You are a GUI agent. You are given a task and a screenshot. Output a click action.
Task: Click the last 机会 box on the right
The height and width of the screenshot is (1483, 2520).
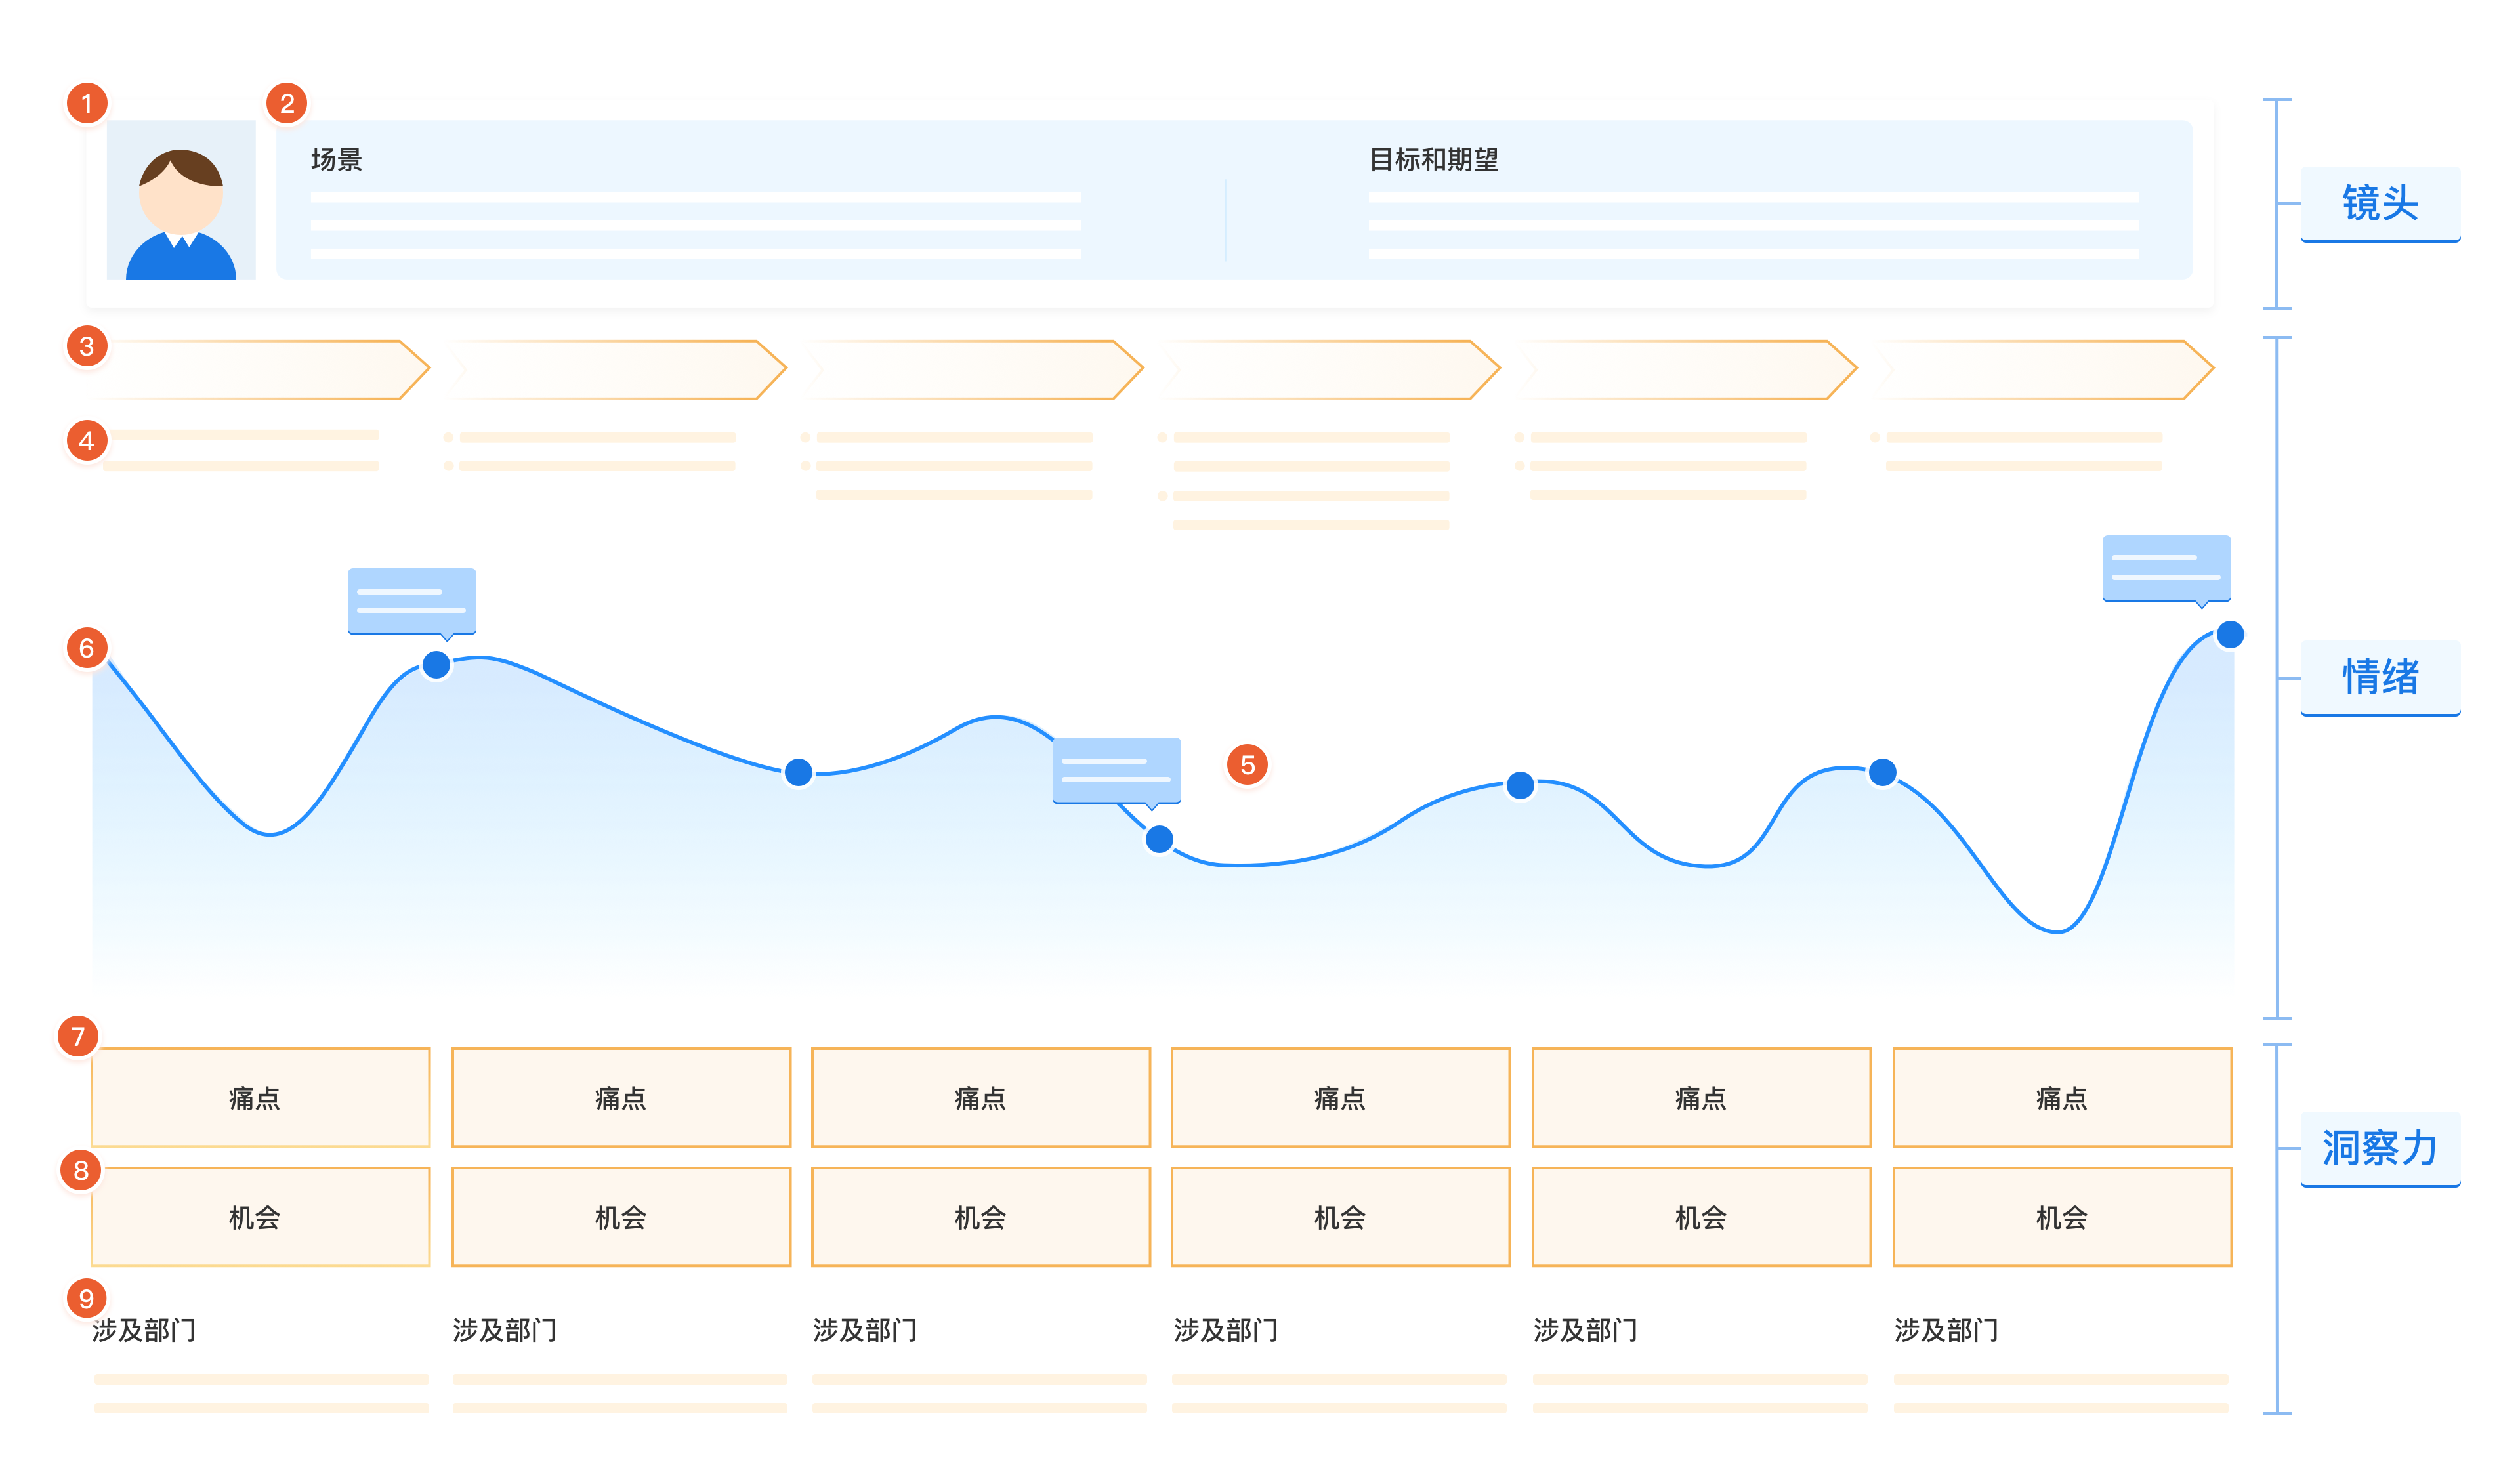coord(2062,1217)
